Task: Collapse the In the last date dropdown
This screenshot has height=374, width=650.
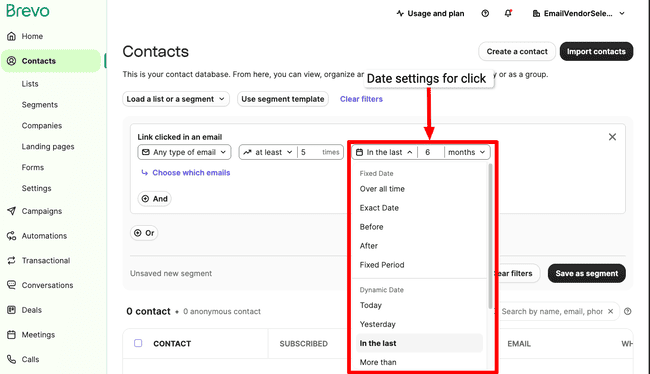Action: click(384, 152)
